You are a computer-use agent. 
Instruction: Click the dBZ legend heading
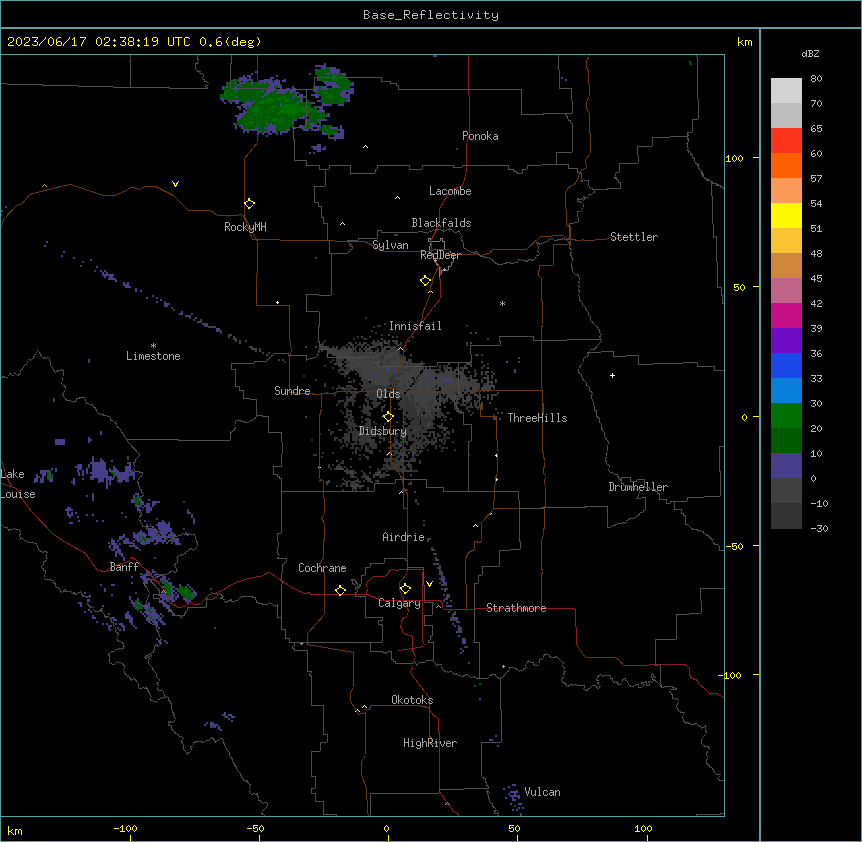click(810, 53)
